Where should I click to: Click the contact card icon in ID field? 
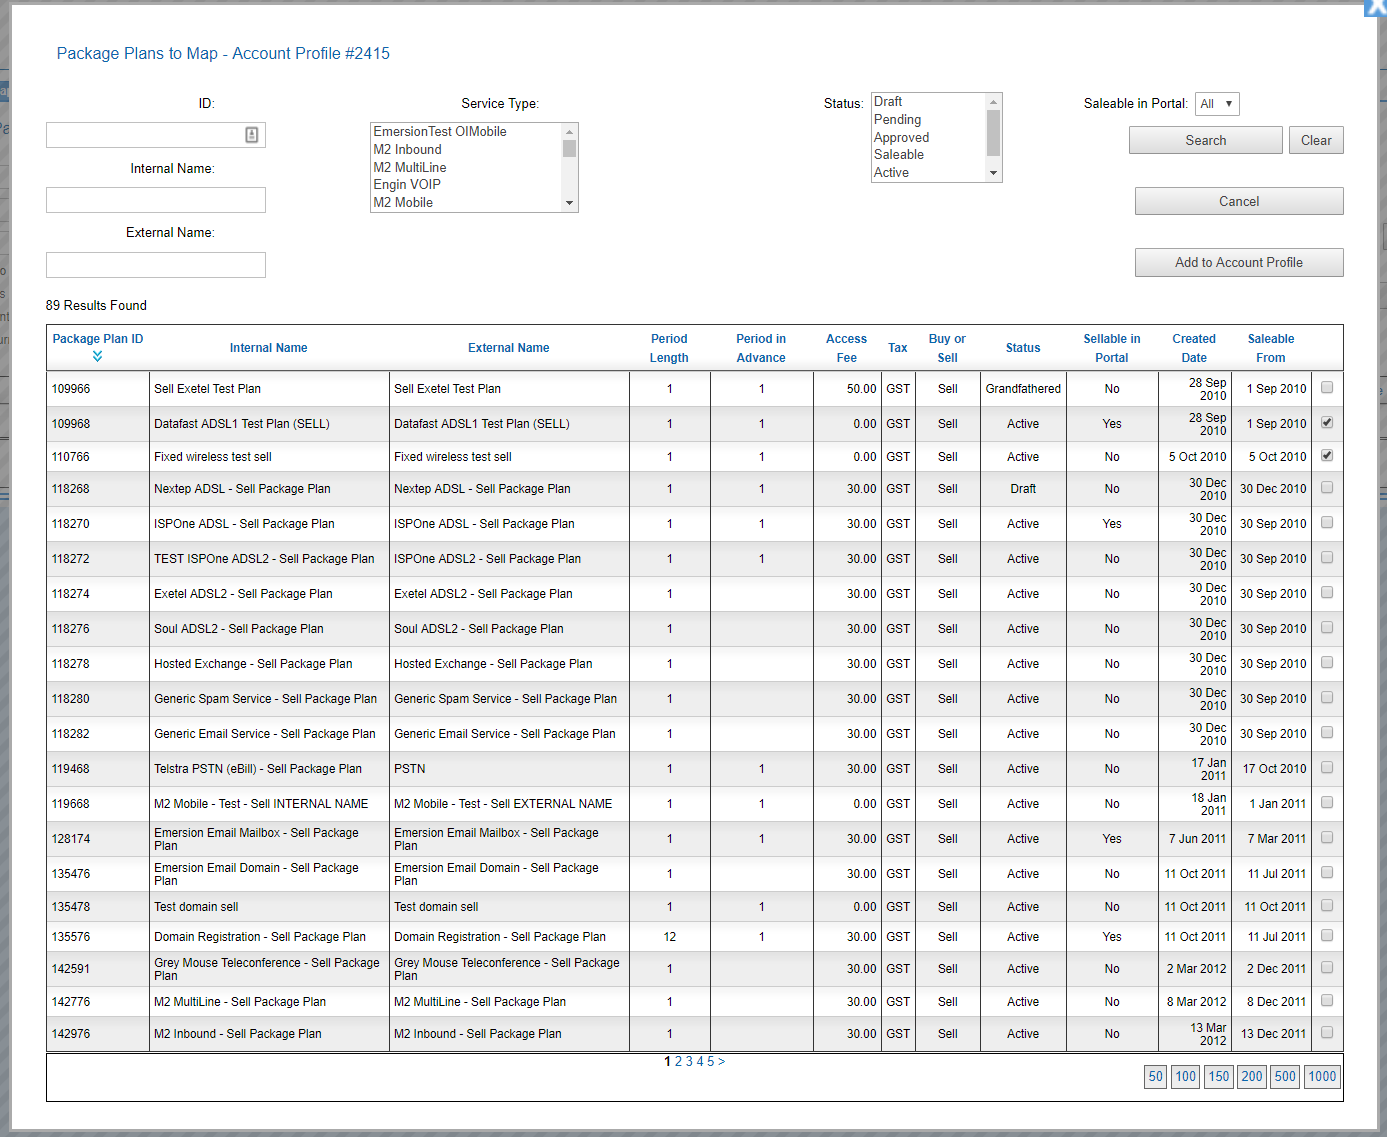coord(252,135)
